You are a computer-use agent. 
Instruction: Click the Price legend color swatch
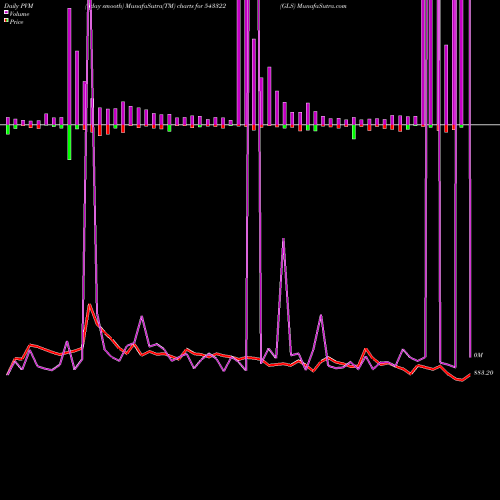[x=6, y=20]
